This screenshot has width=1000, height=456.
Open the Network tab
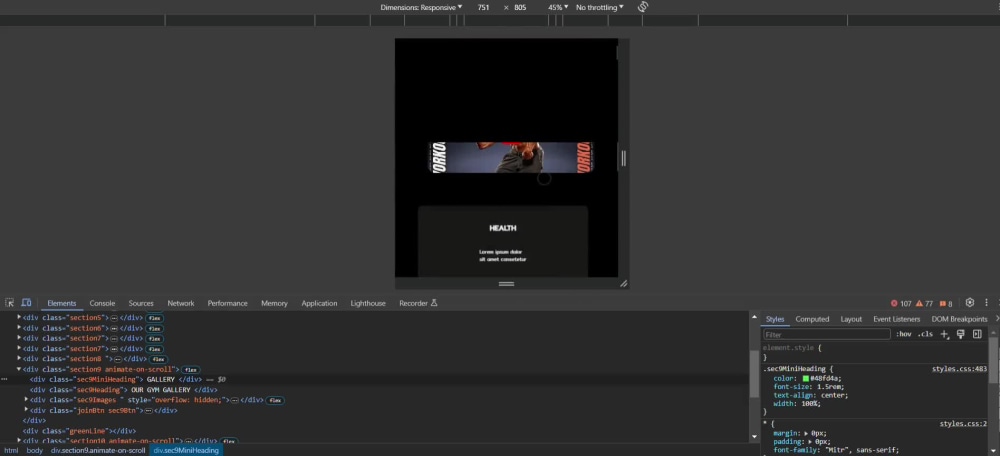[x=181, y=304]
